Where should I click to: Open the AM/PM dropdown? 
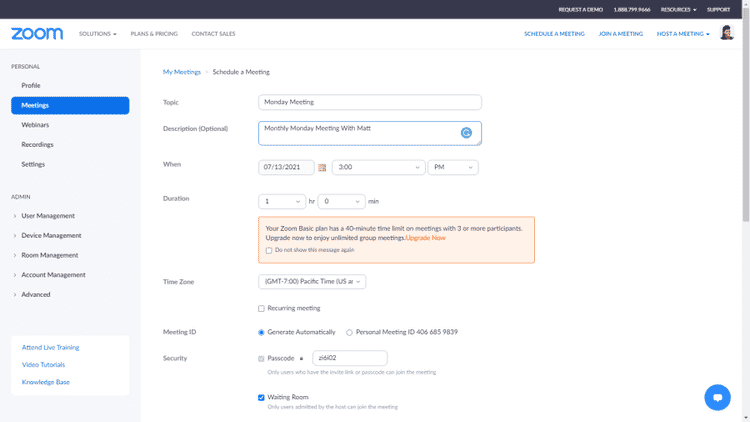click(x=452, y=168)
